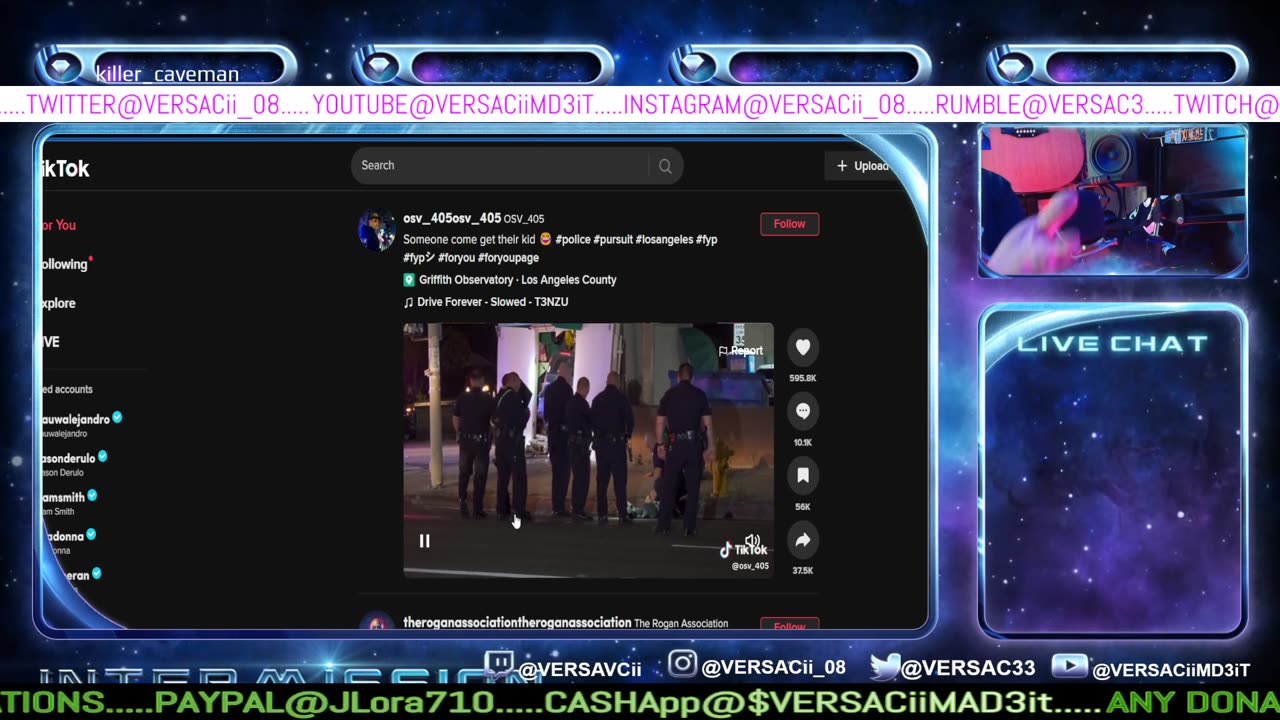Open comments on the osv_405 video
Screen dimensions: 1280x720
pos(802,411)
